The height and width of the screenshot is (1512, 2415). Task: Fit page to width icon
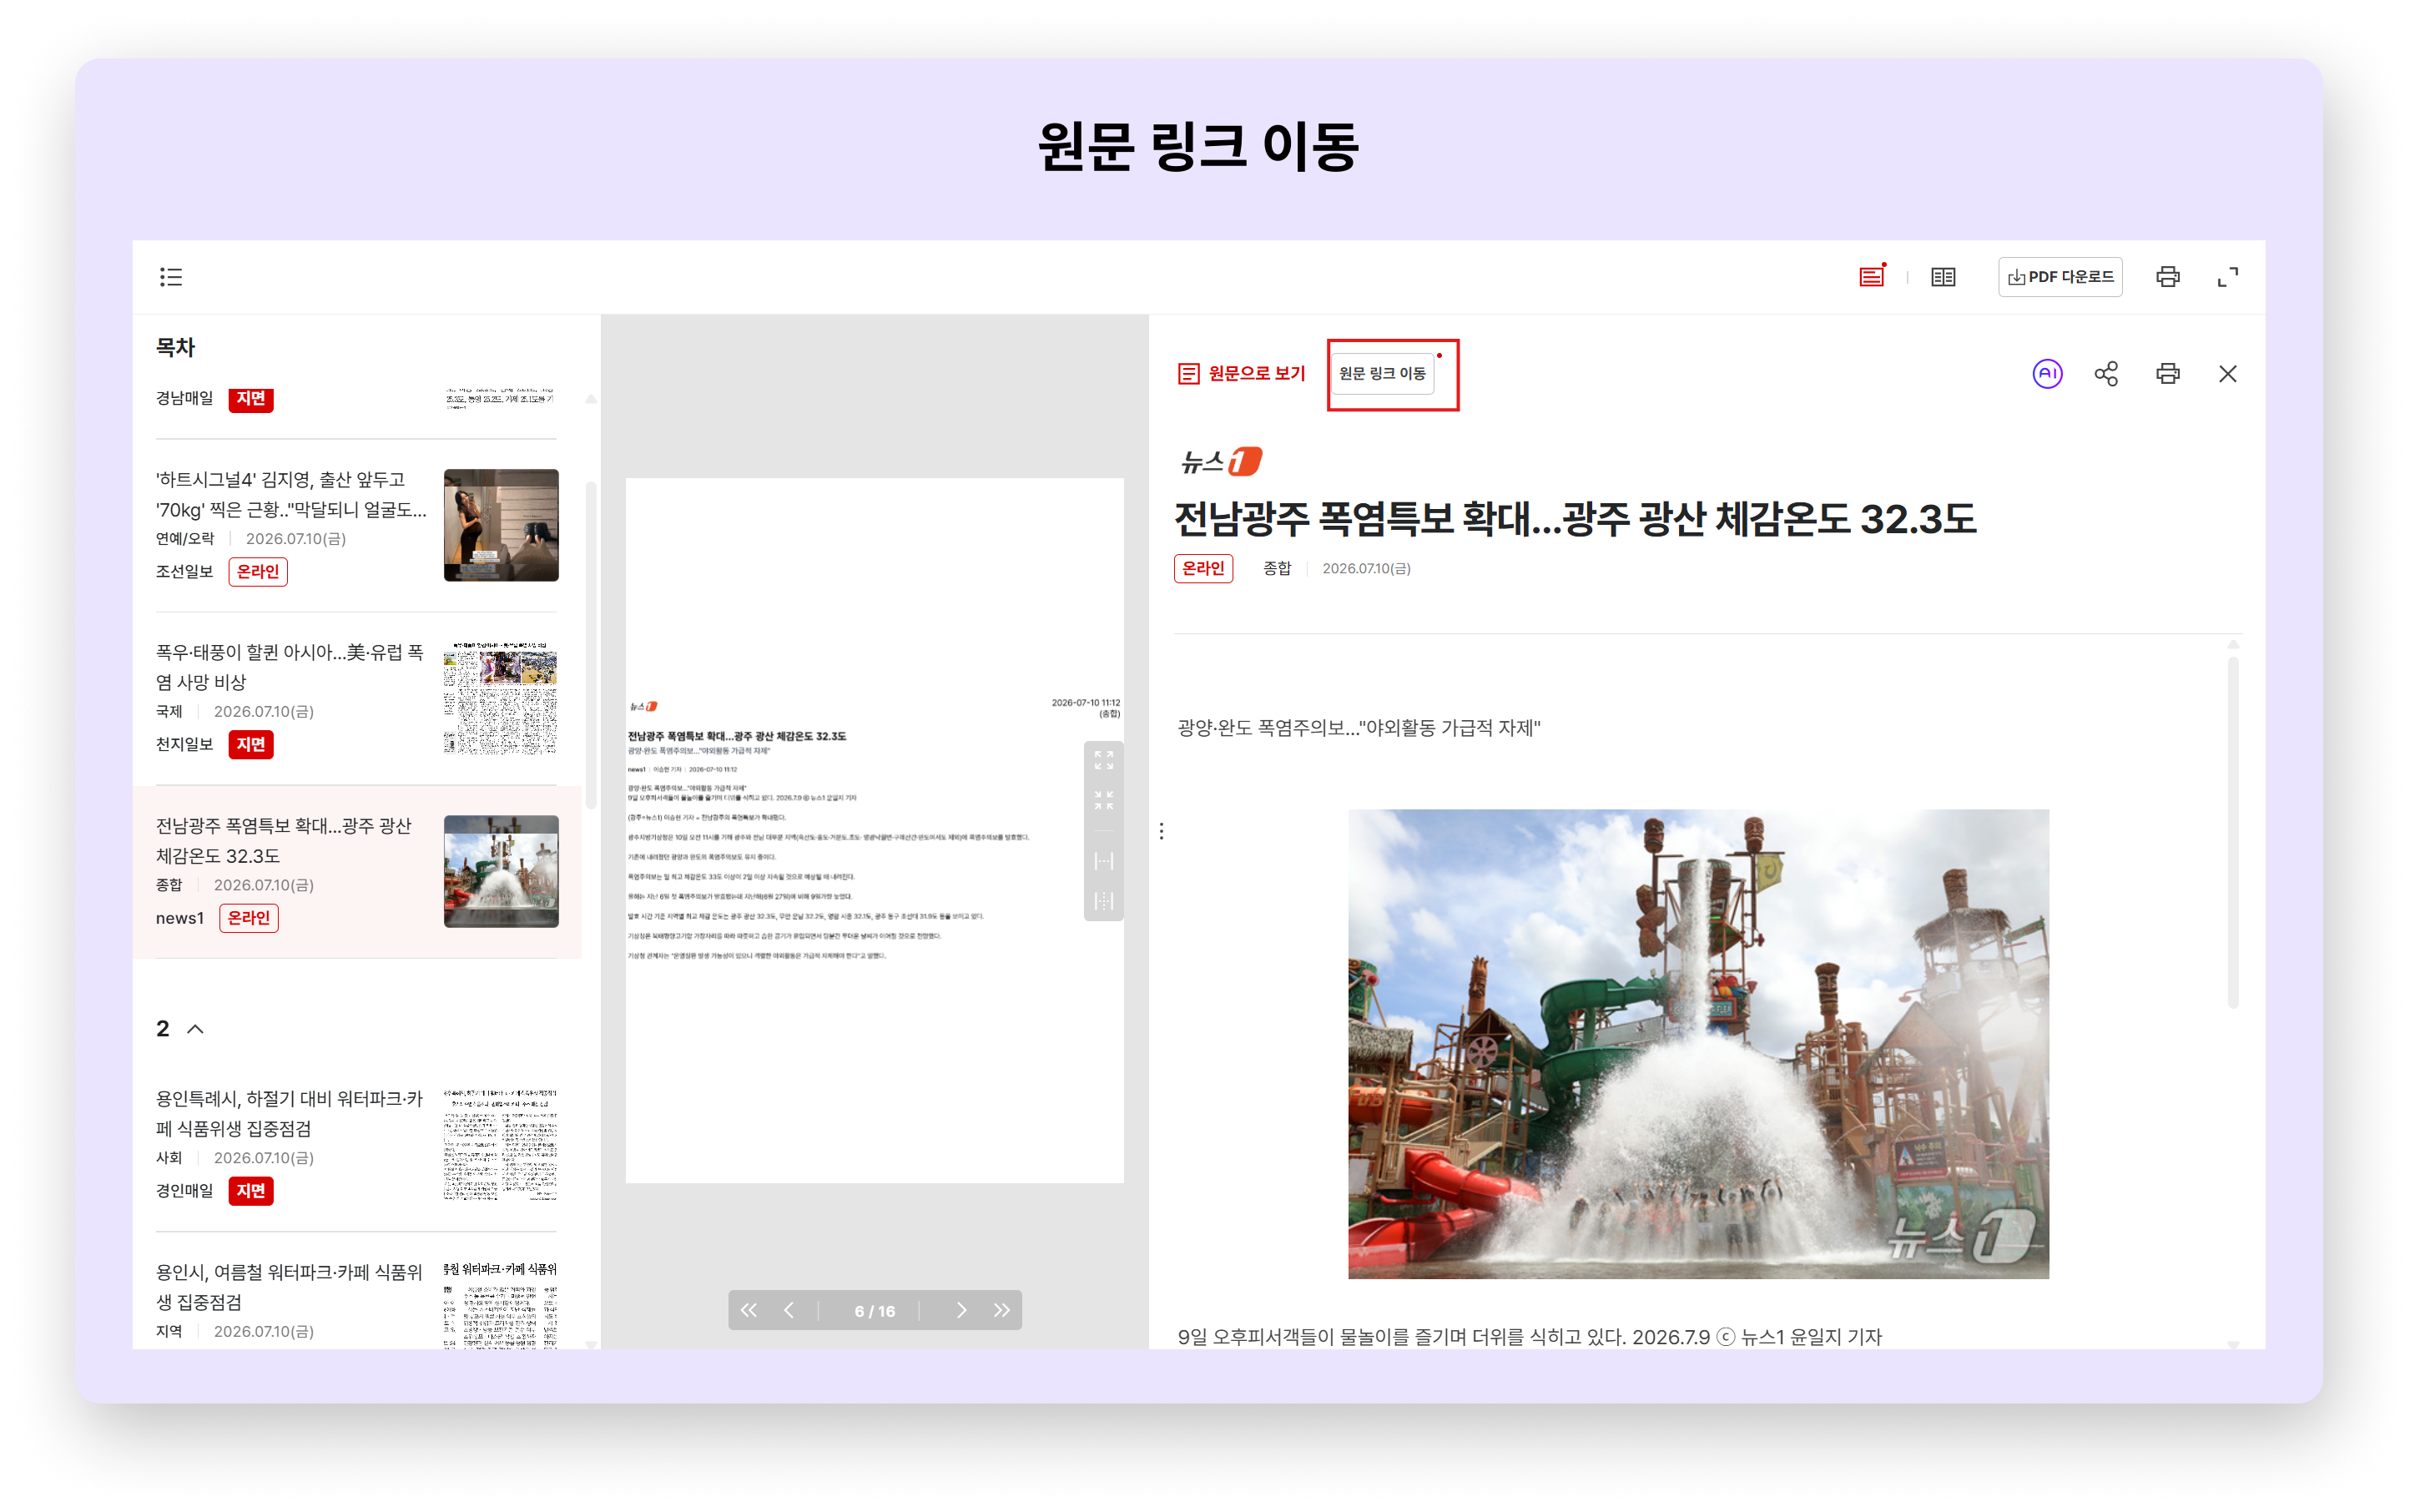[x=1103, y=860]
